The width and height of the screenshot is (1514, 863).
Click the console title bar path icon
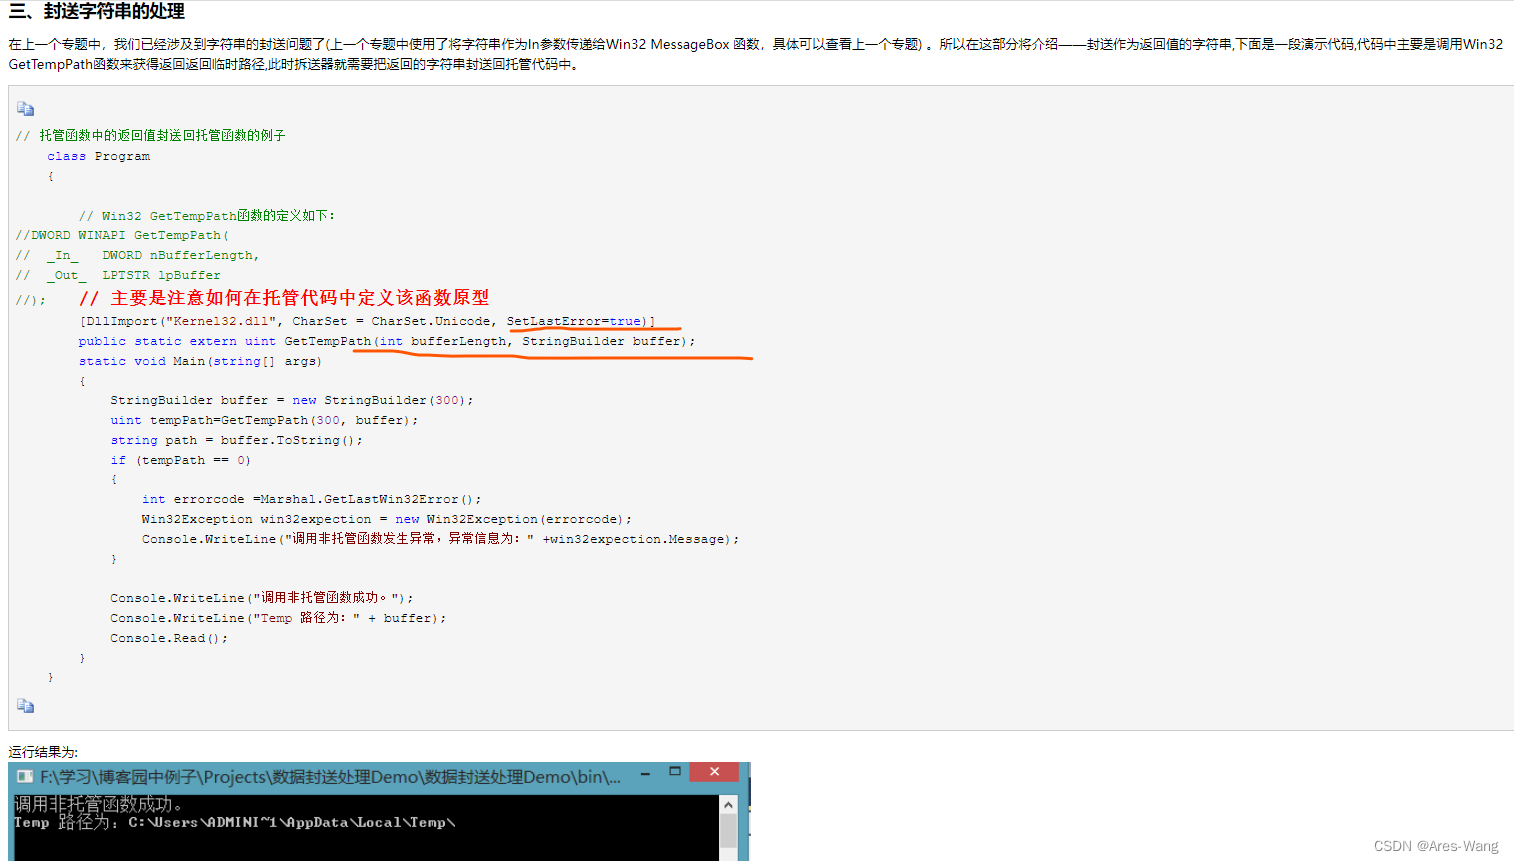pos(25,772)
